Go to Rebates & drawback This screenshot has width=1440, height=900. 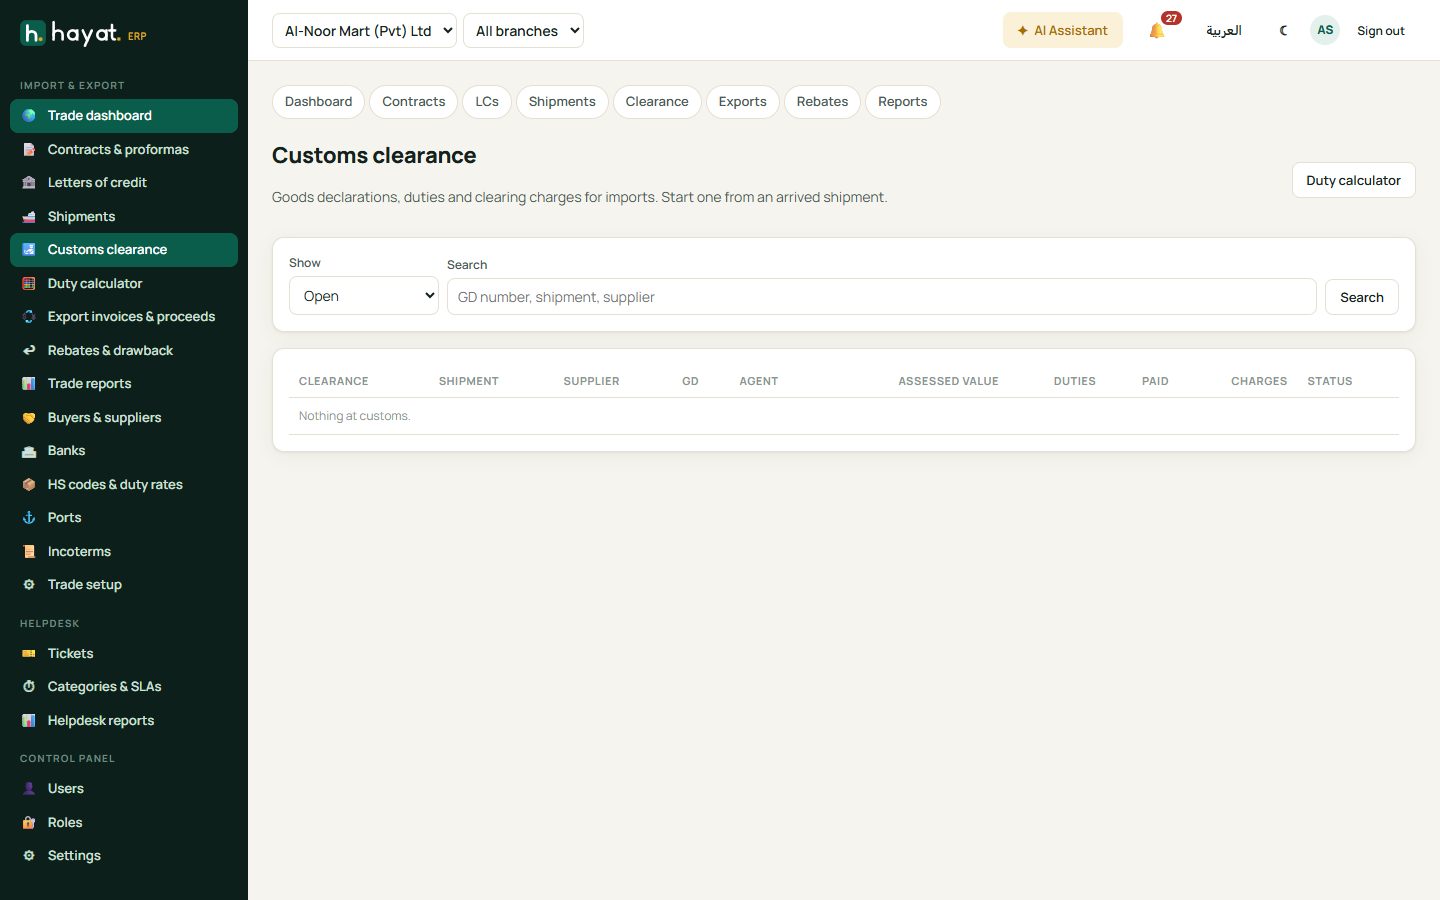coord(124,350)
